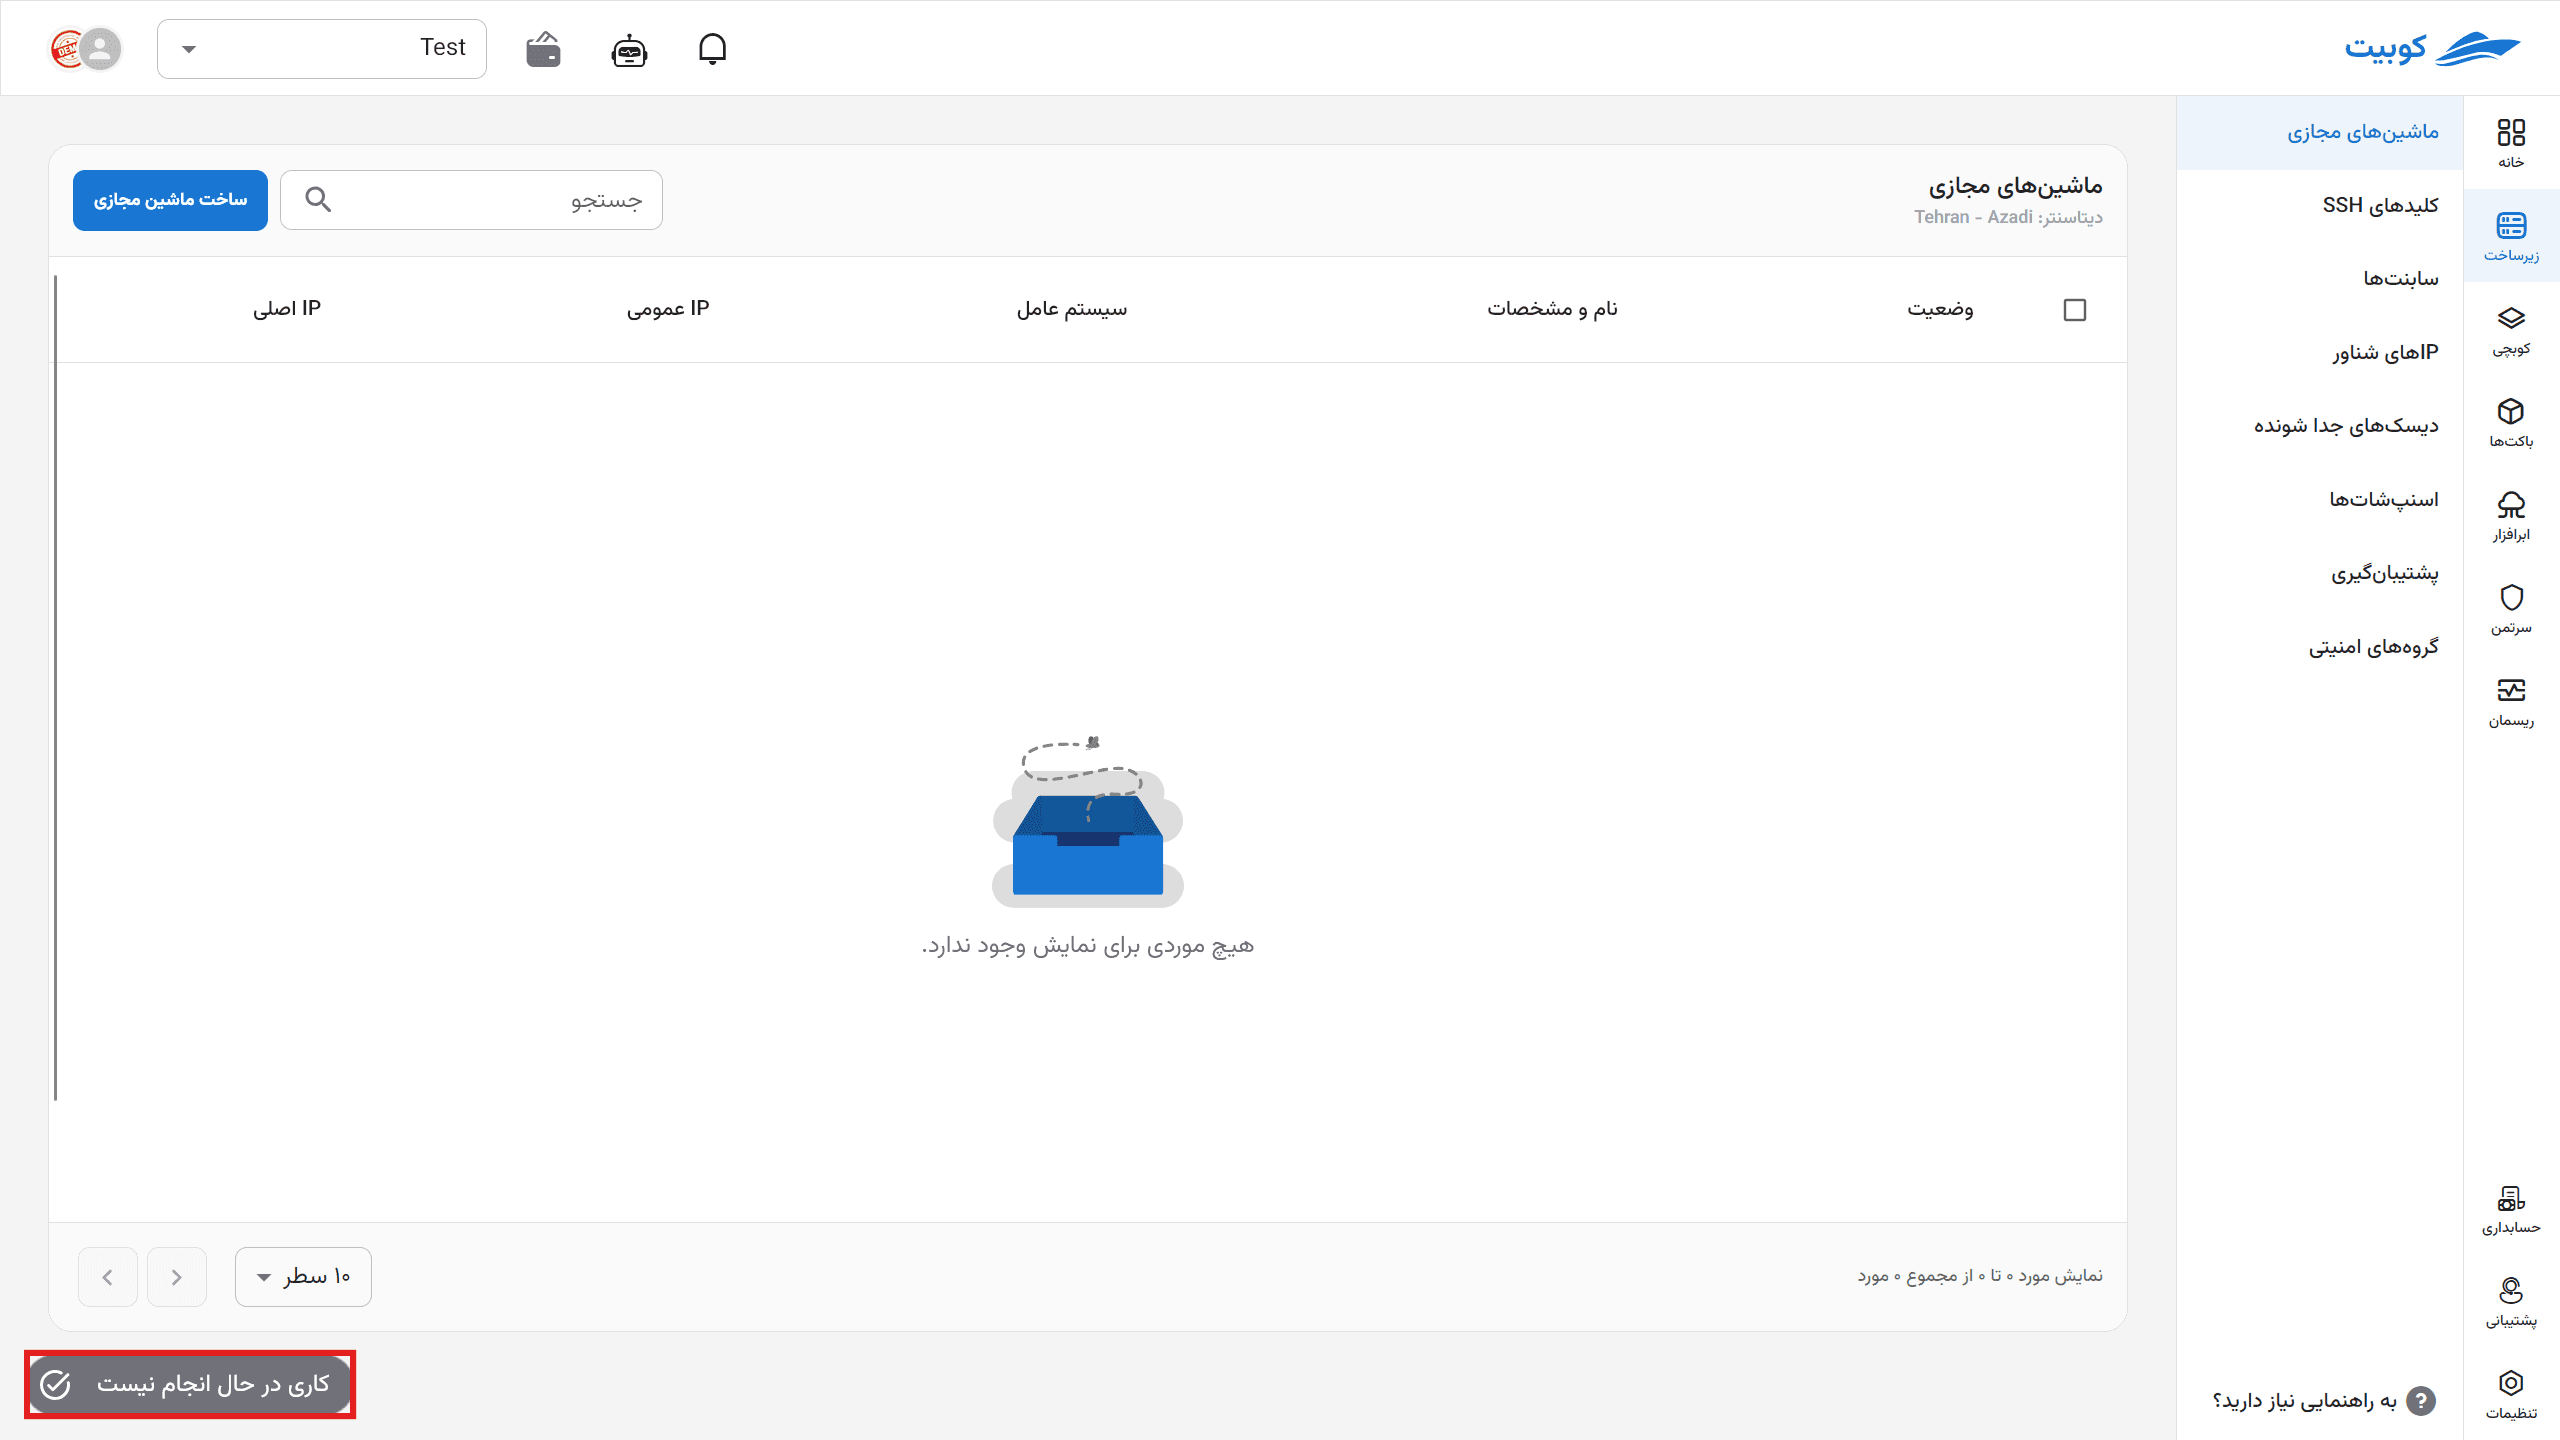
Task: Click ساخت ماشین مجازی create button
Action: coord(170,200)
